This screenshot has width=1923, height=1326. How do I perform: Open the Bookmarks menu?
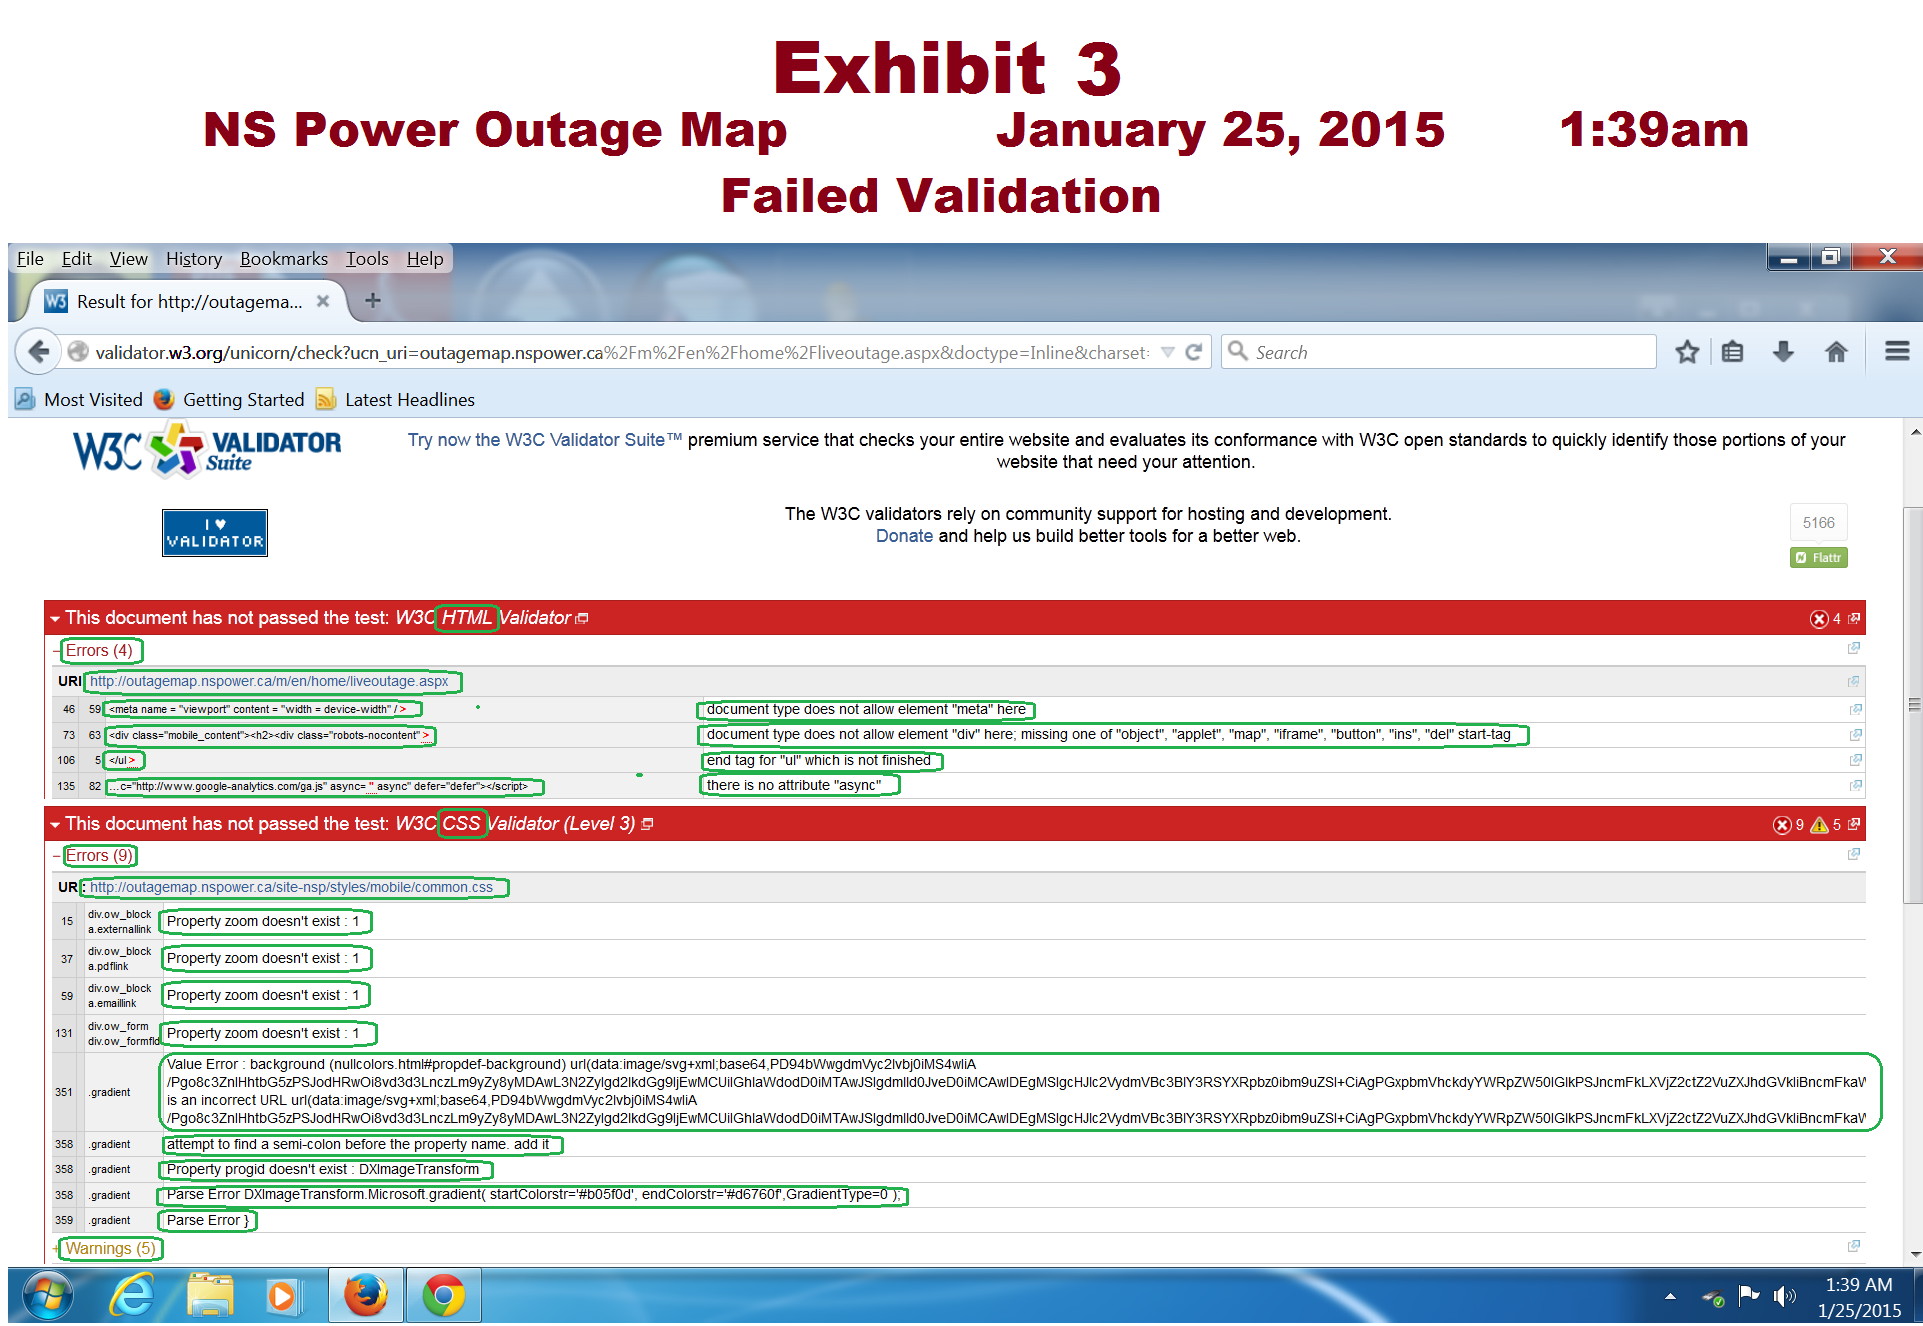(283, 259)
